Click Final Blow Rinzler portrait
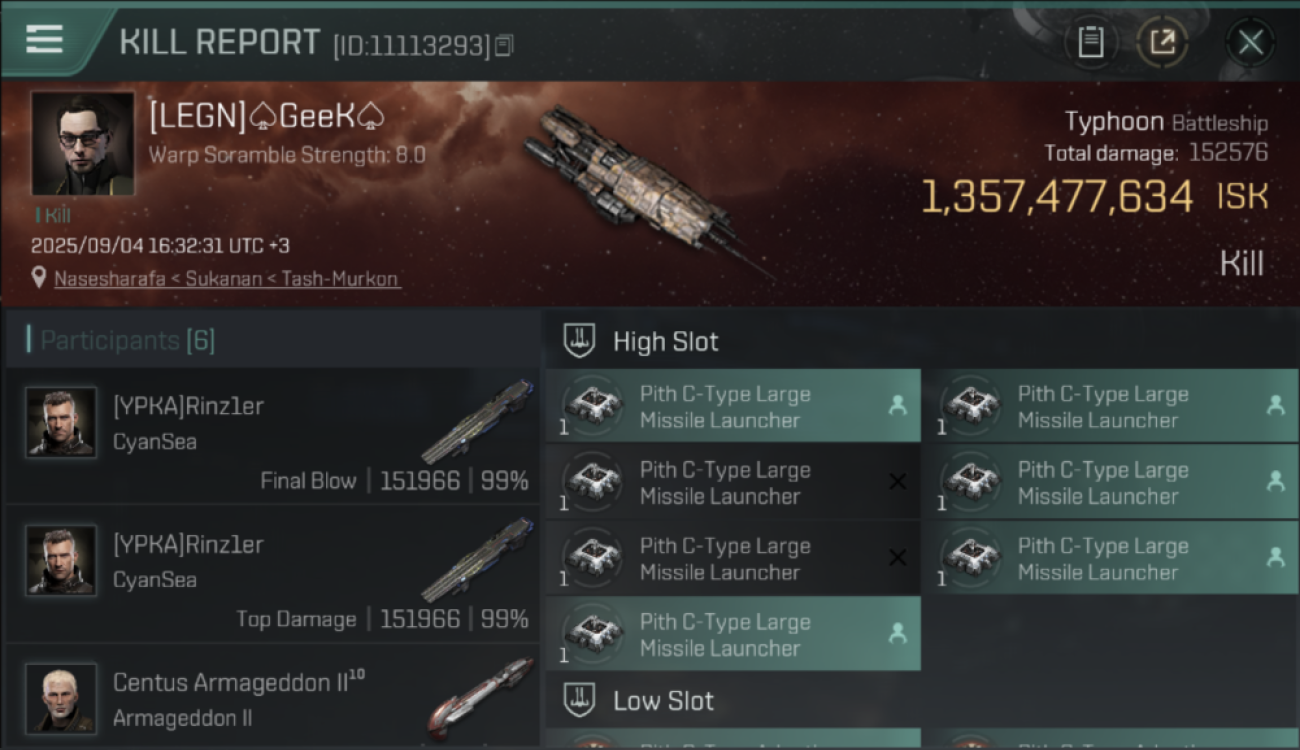 tap(61, 422)
